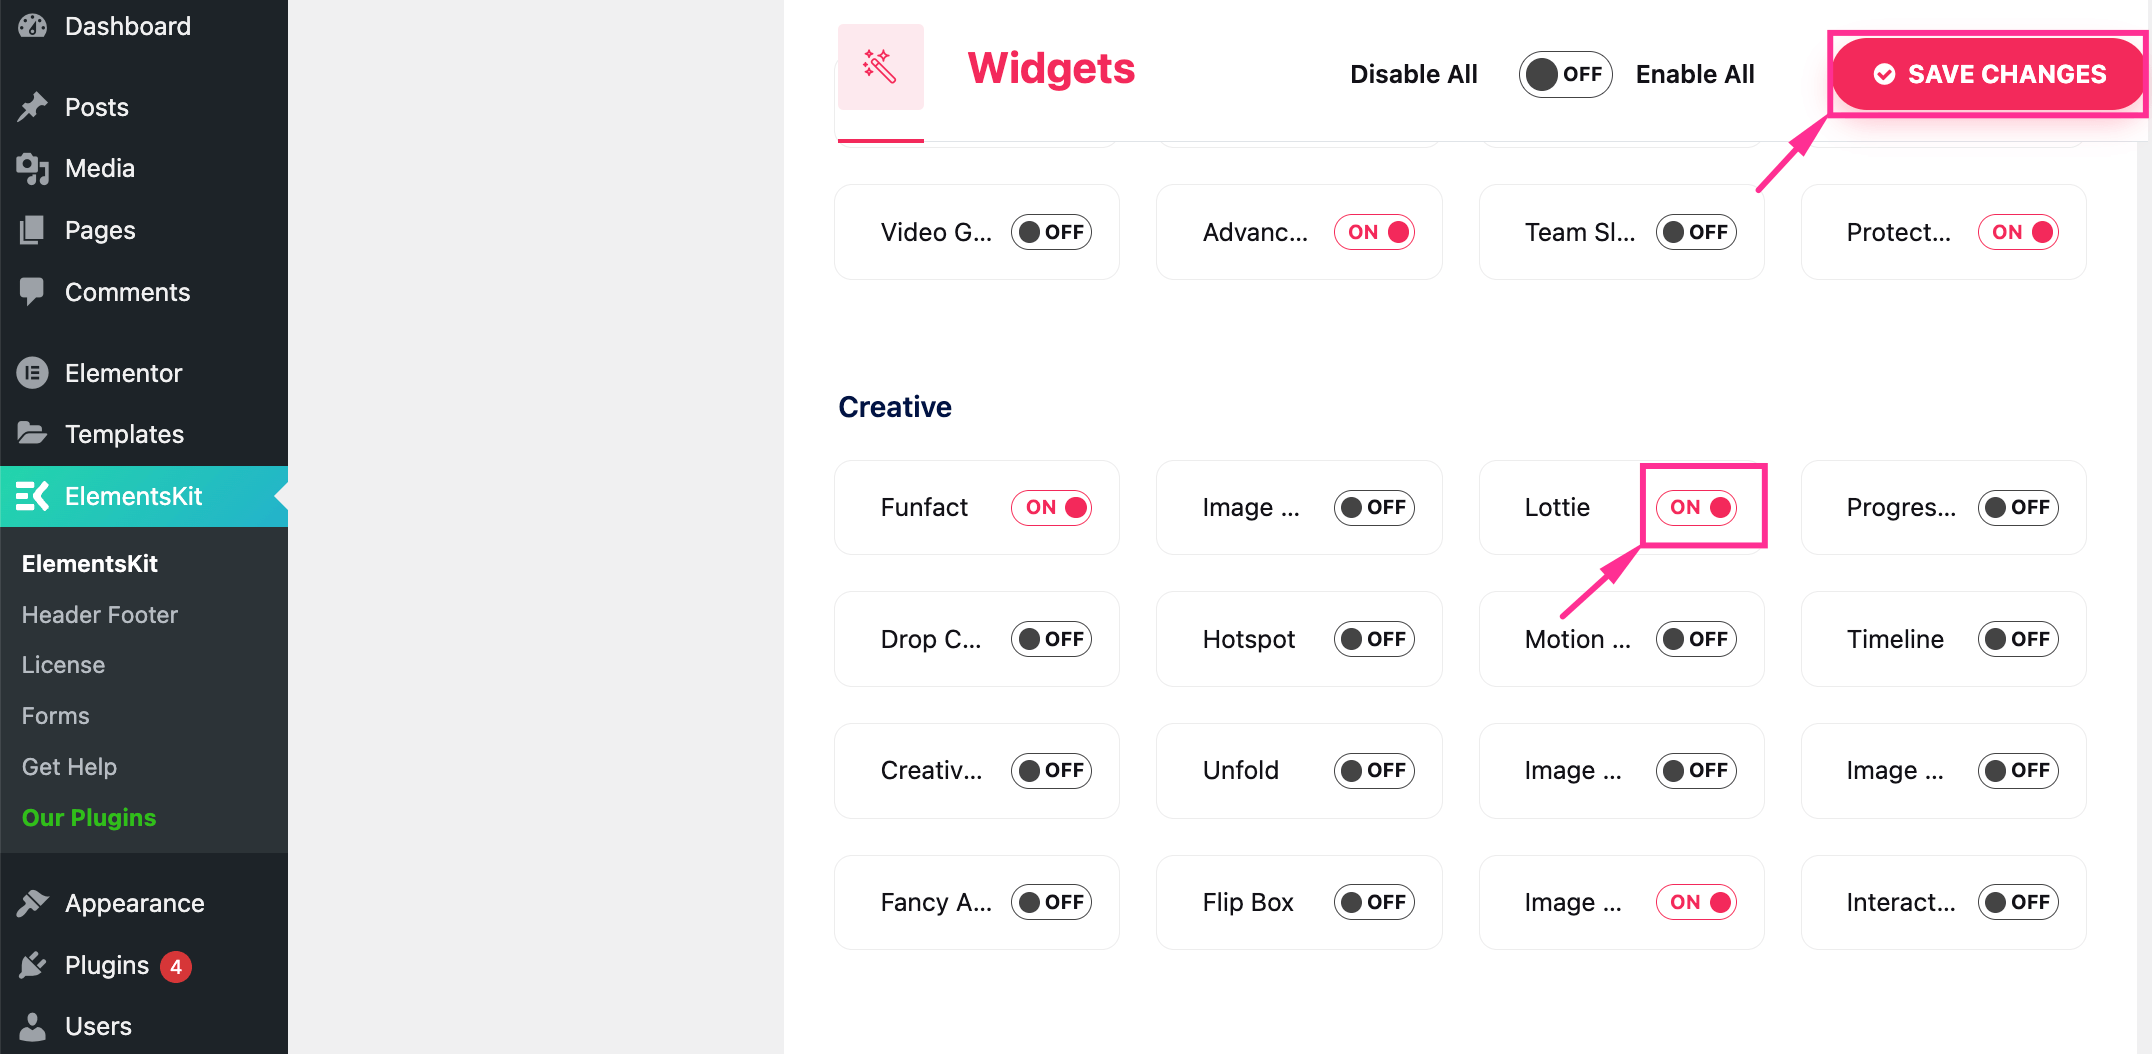Open the Header Footer menu entry
This screenshot has height=1054, width=2152.
click(x=99, y=614)
